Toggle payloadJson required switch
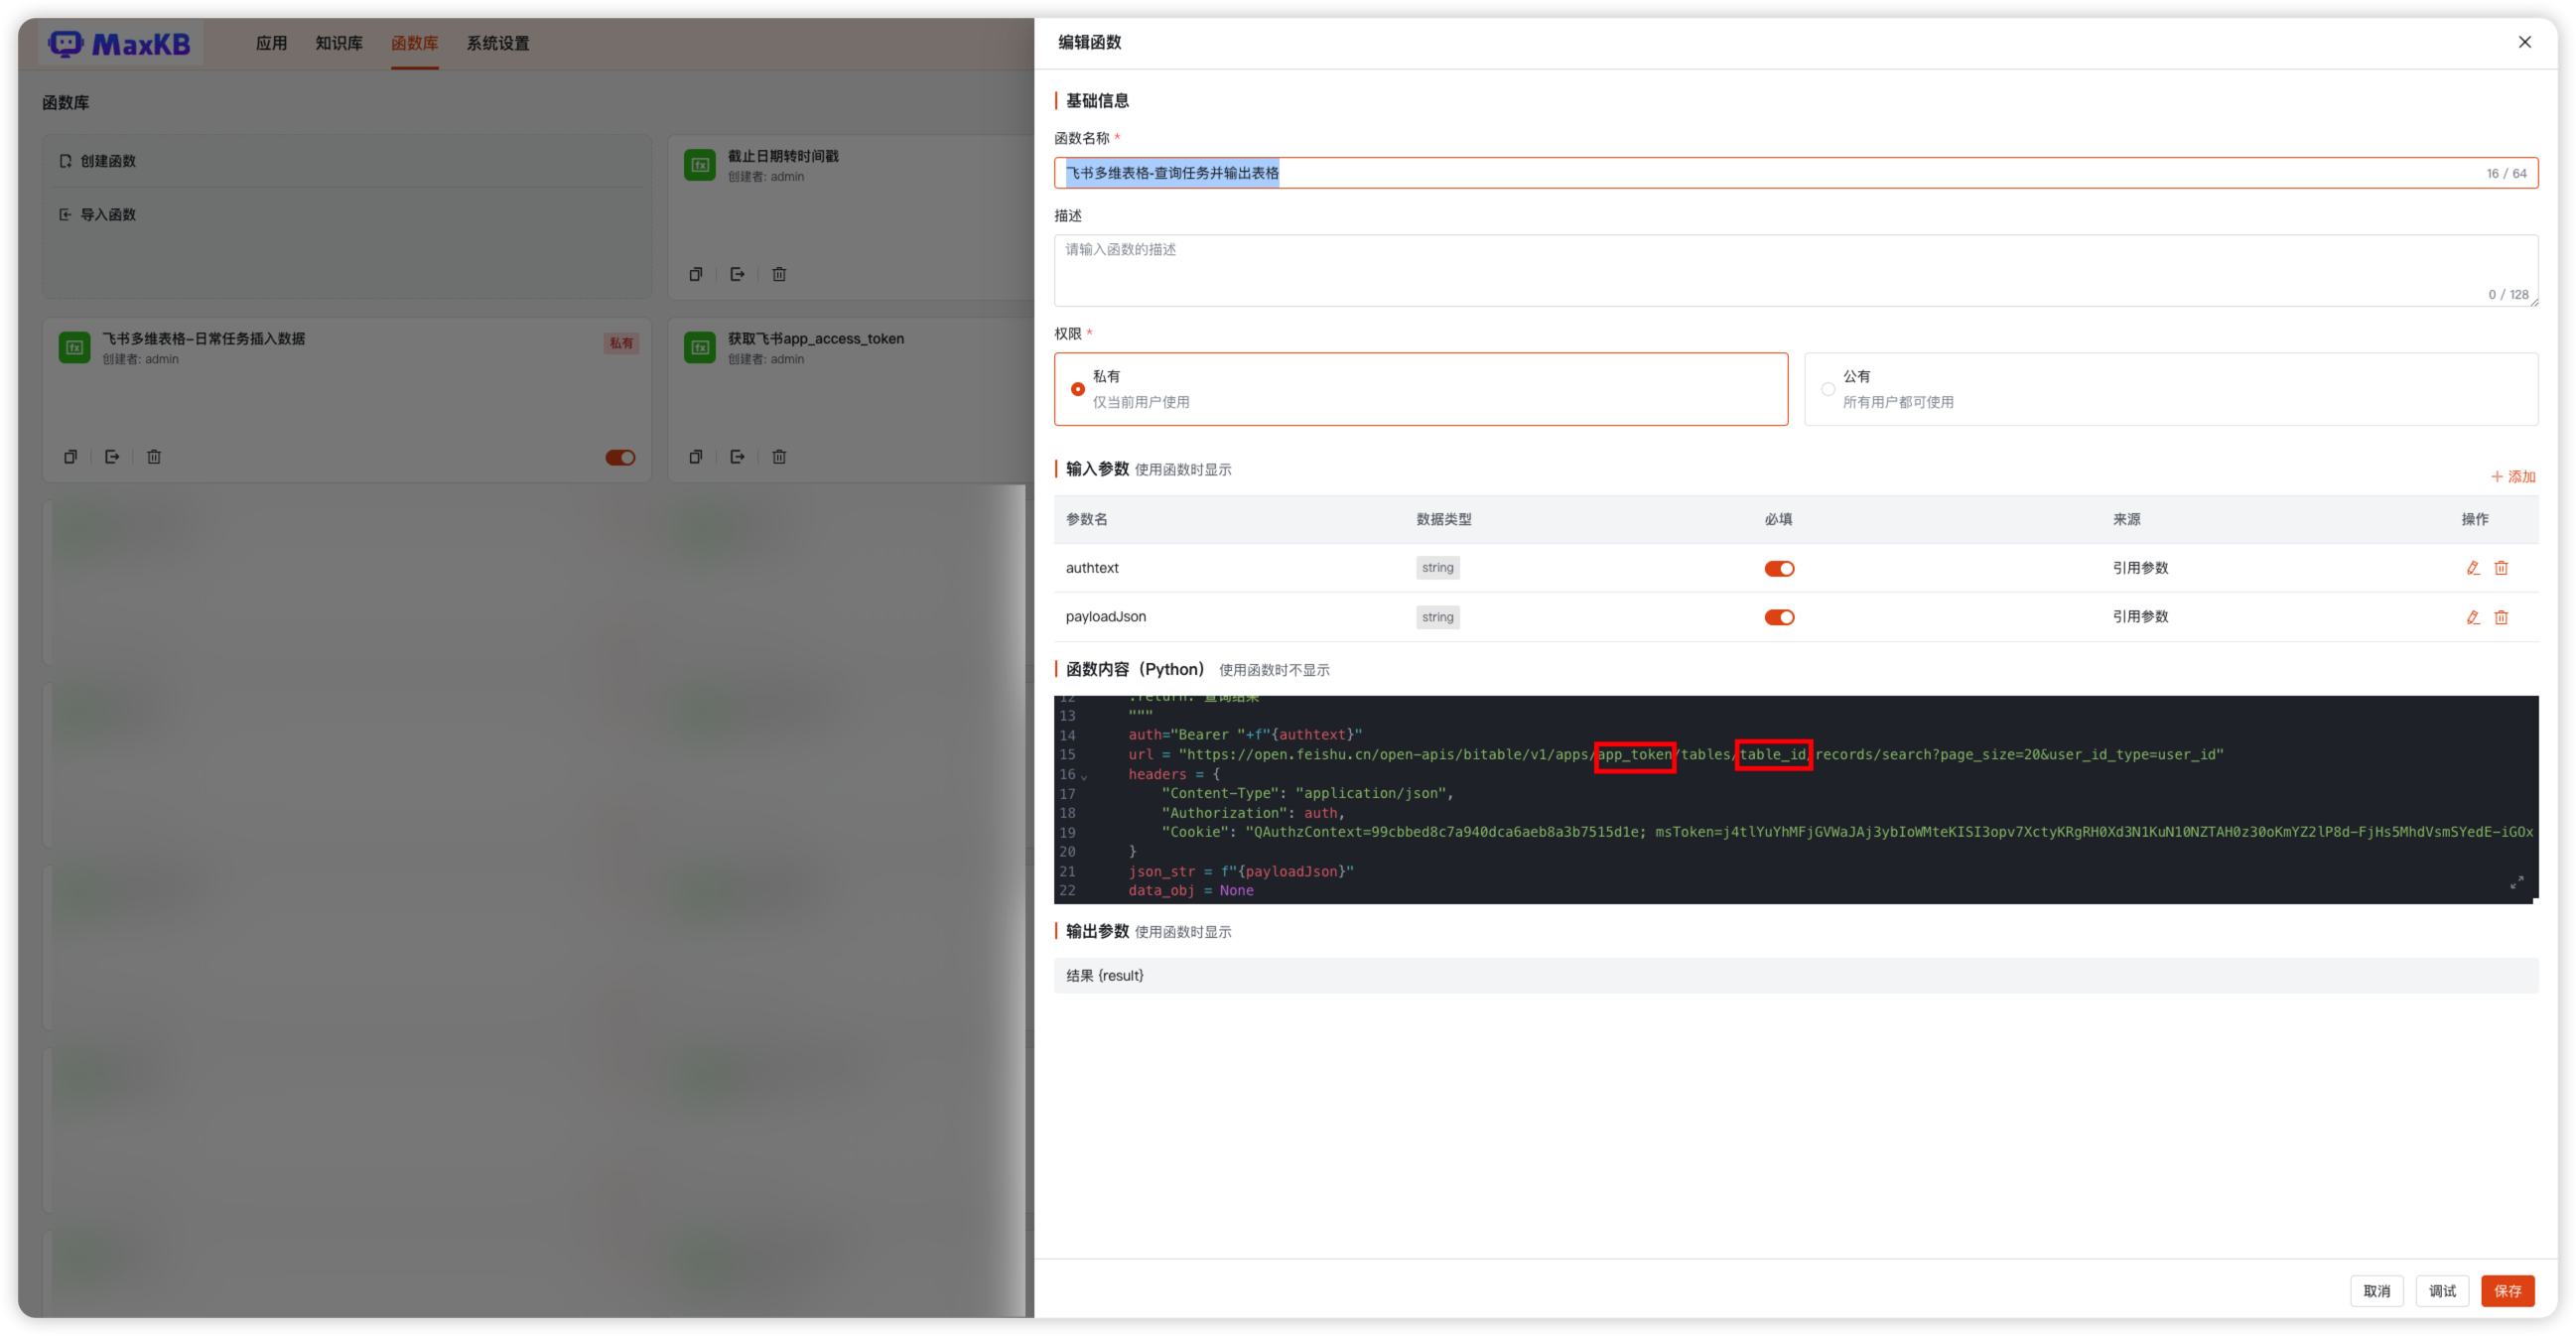Image resolution: width=2576 pixels, height=1336 pixels. coord(1778,617)
